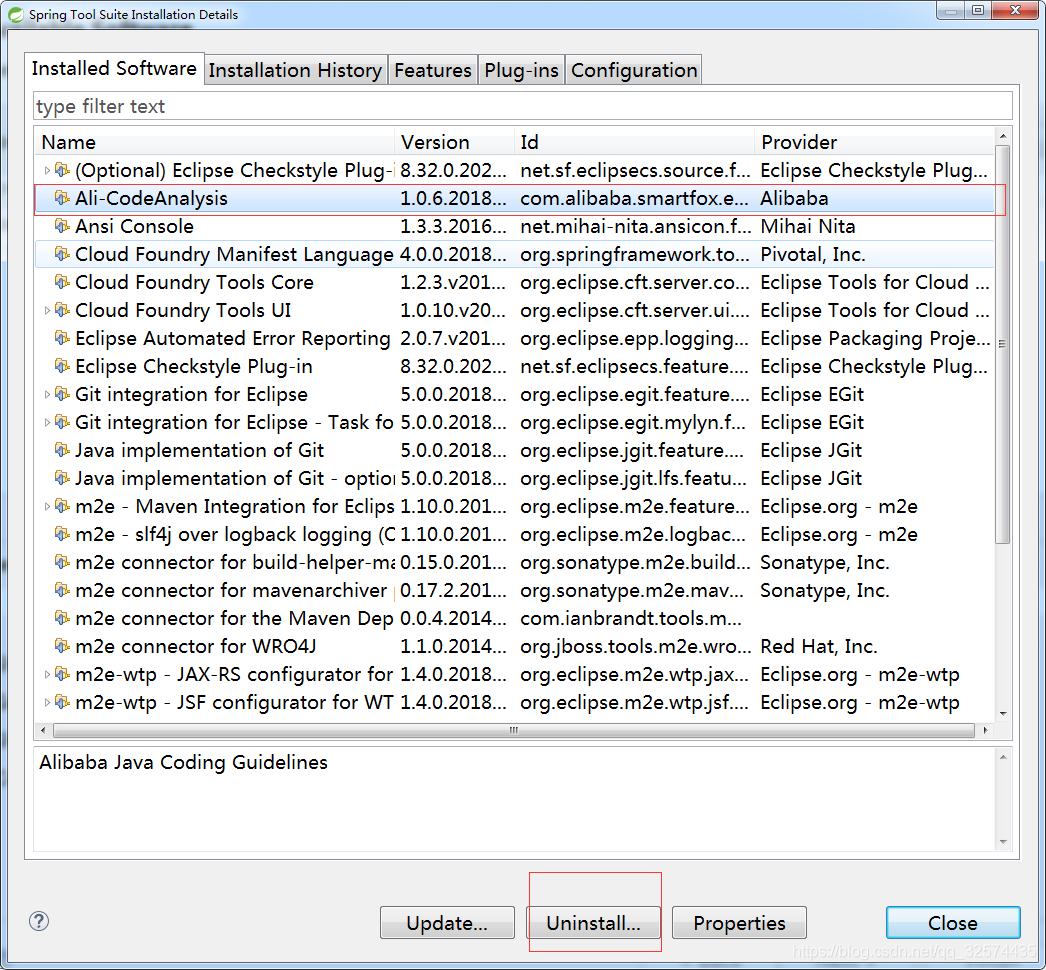This screenshot has height=970, width=1046.
Task: Open the Features tab
Action: 432,70
